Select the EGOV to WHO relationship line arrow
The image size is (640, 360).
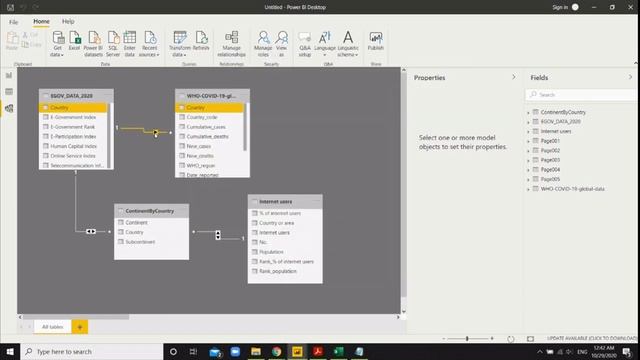tap(156, 132)
